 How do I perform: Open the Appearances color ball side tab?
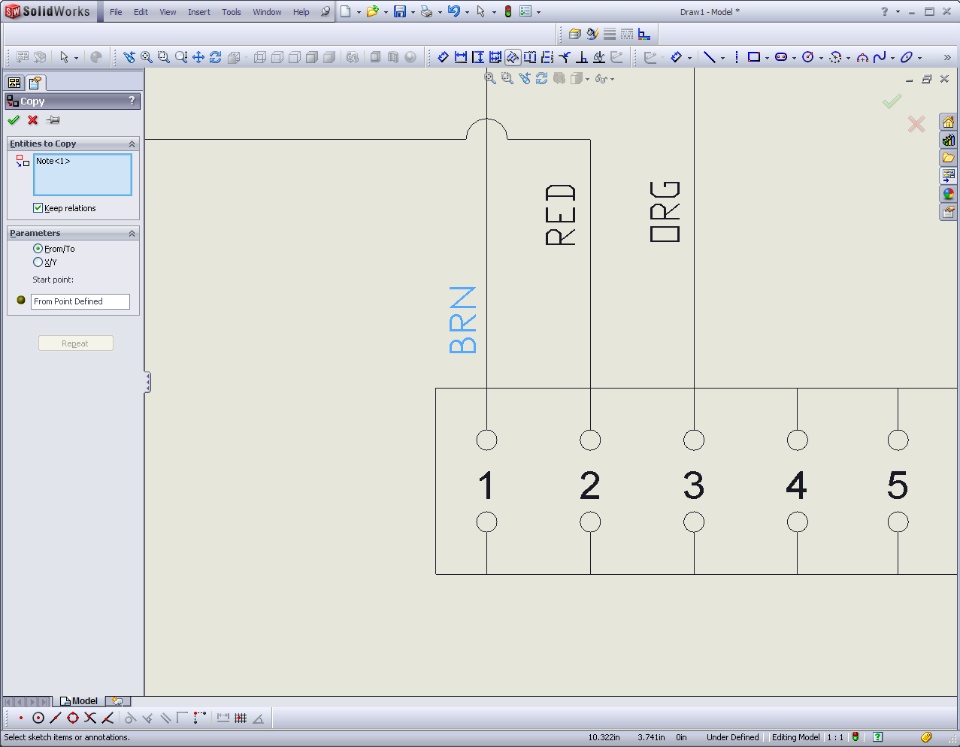coord(948,194)
